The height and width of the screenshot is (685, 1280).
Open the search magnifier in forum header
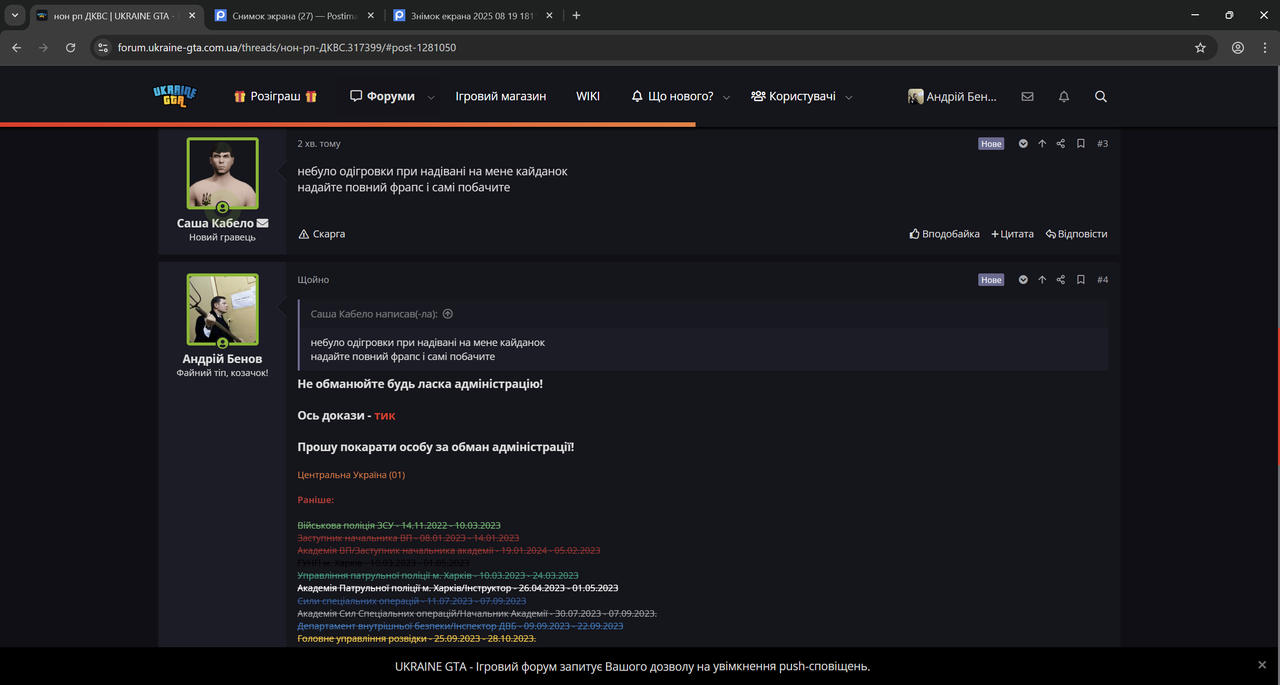coord(1101,97)
